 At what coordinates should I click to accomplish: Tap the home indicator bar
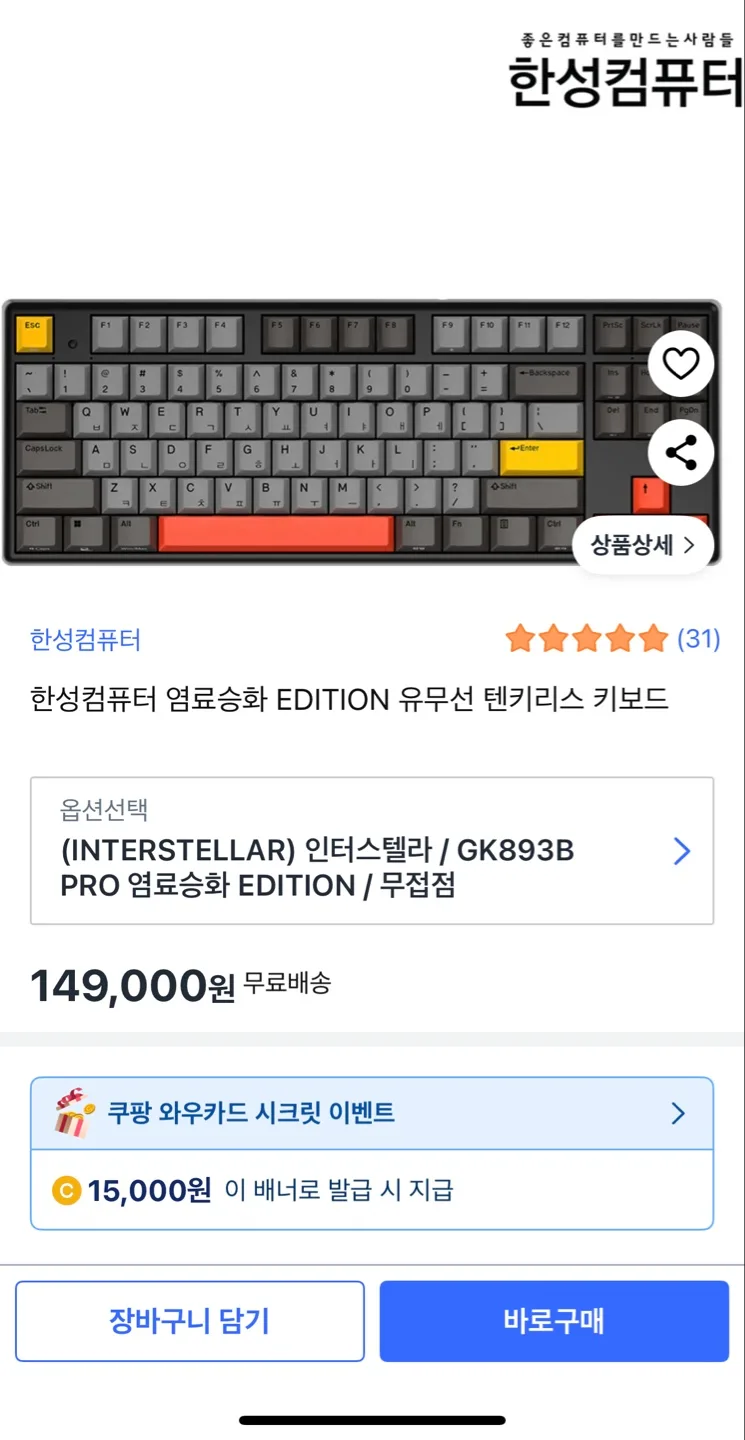(372, 1420)
